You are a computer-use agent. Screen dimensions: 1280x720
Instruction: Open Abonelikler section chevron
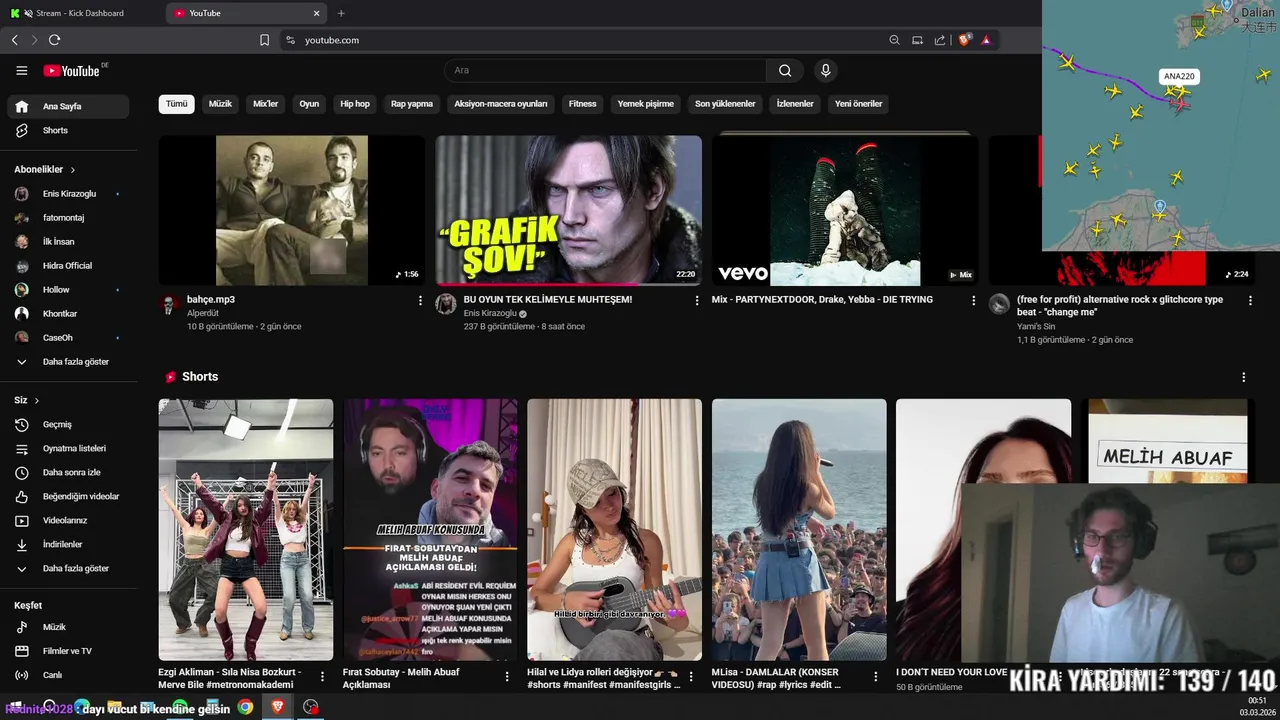click(72, 170)
